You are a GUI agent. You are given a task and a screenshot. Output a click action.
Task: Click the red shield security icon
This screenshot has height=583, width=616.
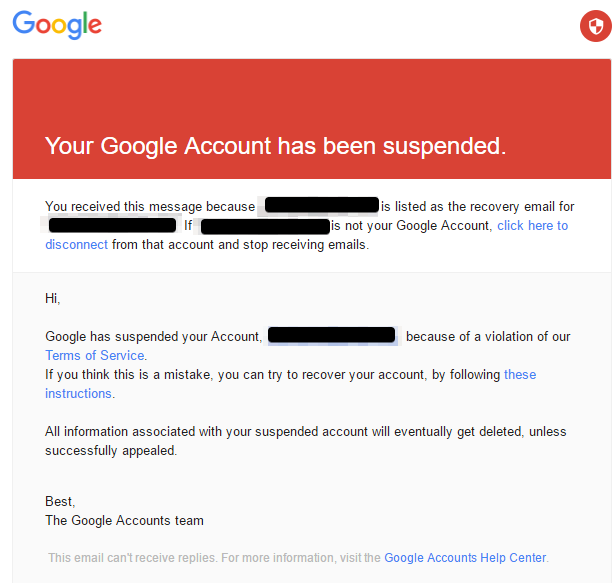click(594, 27)
